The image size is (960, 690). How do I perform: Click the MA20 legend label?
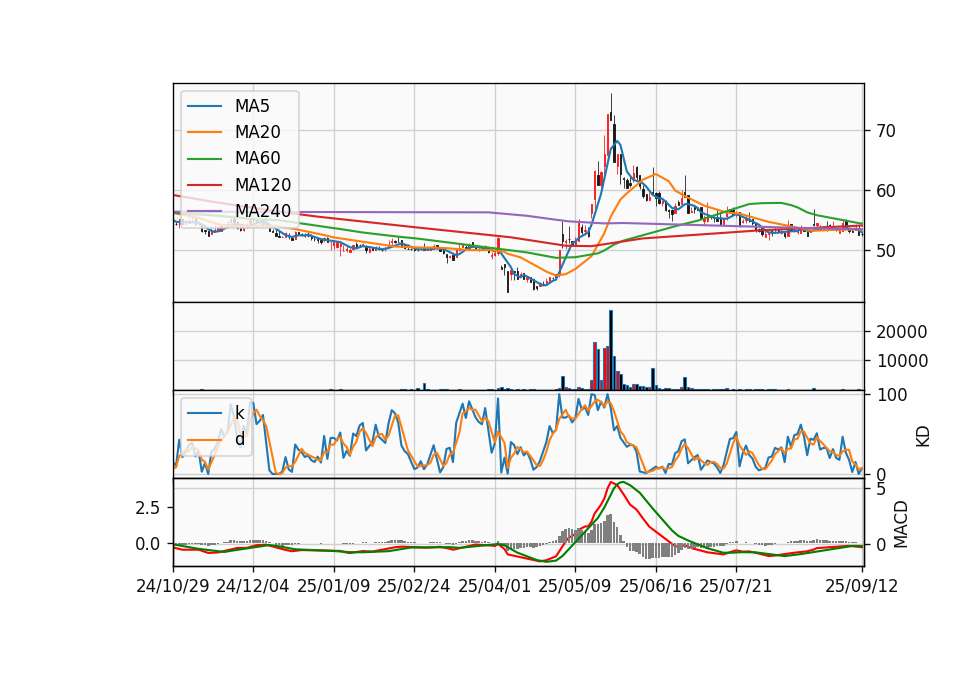(258, 132)
